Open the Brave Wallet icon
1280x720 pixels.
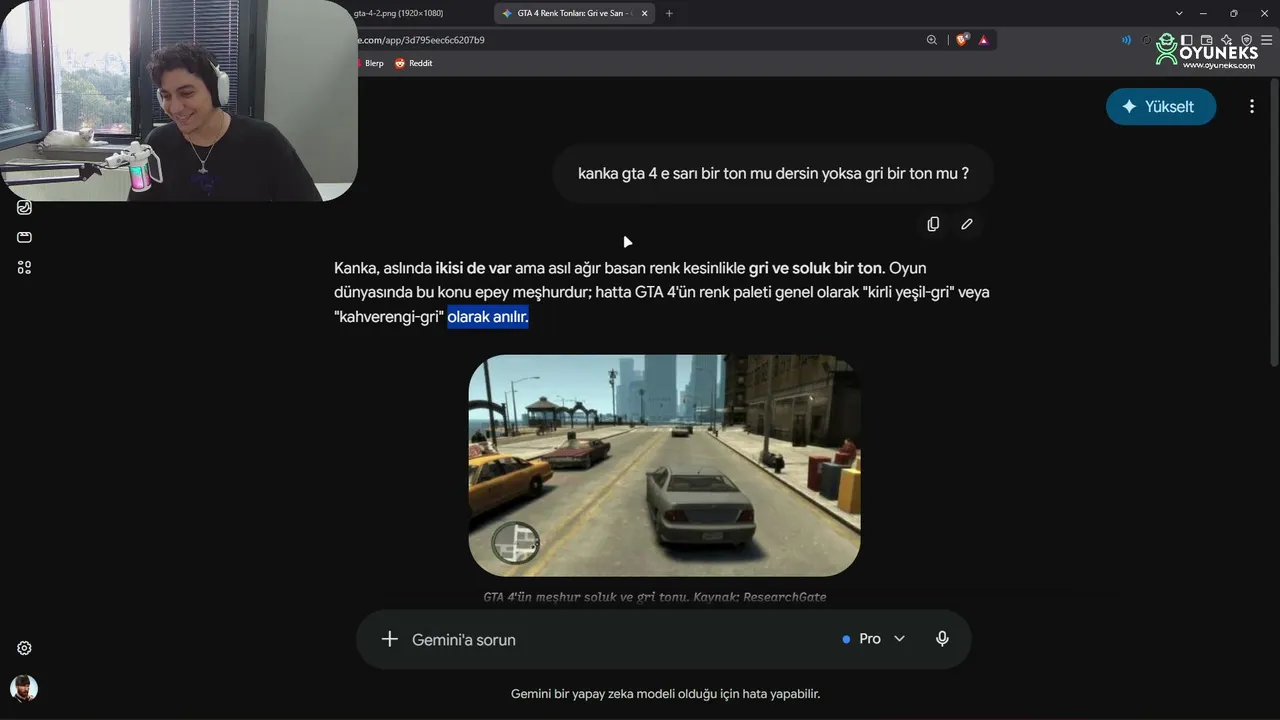[x=1206, y=40]
